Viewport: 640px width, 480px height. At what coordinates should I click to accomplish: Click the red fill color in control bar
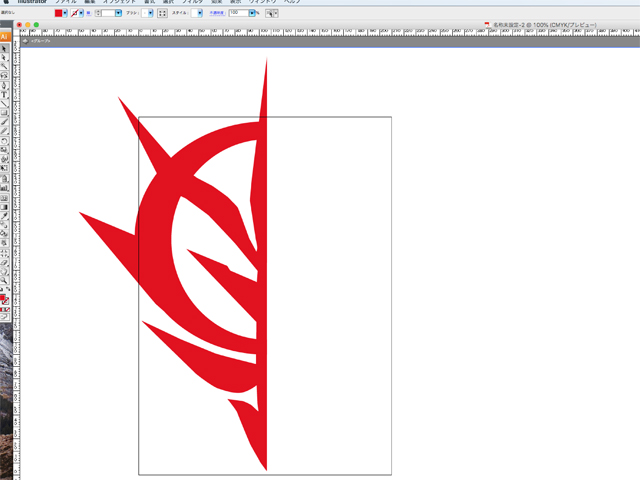tap(58, 13)
